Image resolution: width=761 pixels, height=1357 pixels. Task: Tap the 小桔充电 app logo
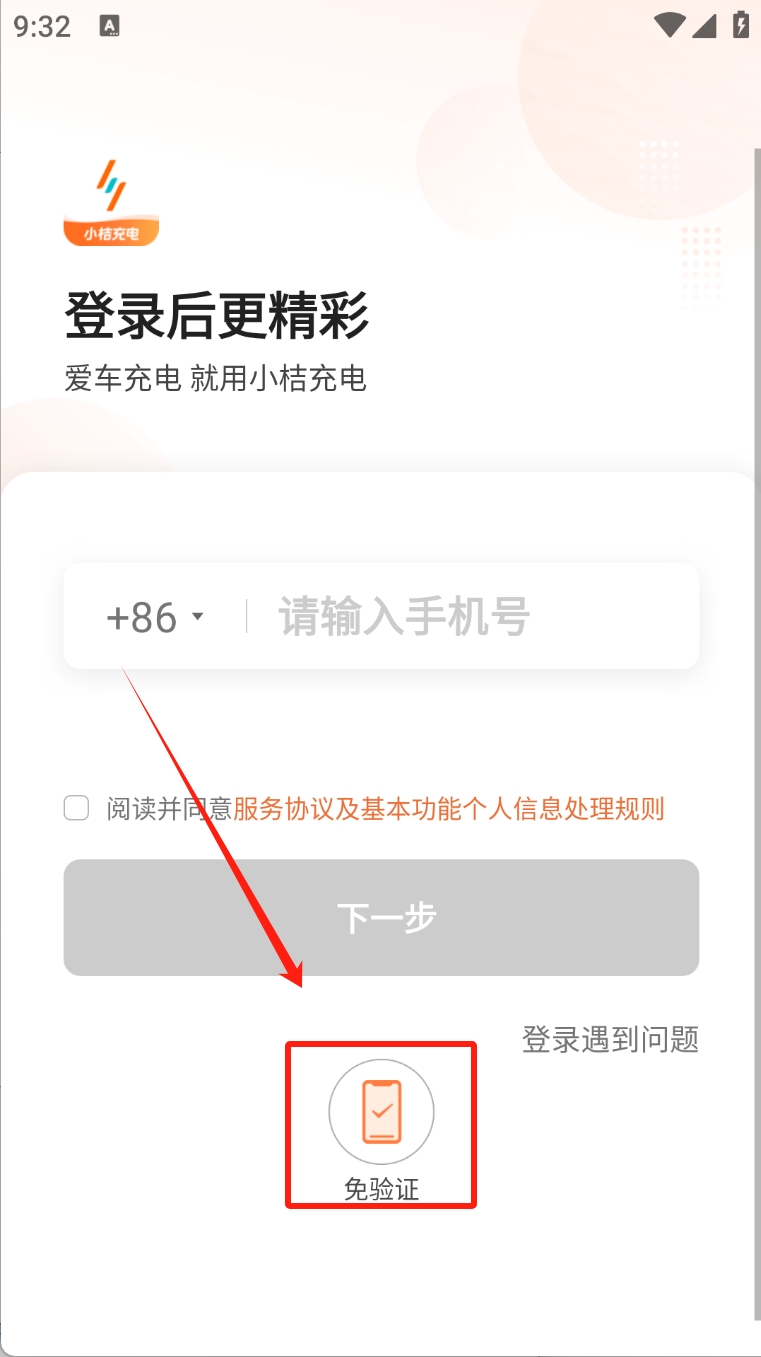tap(112, 202)
